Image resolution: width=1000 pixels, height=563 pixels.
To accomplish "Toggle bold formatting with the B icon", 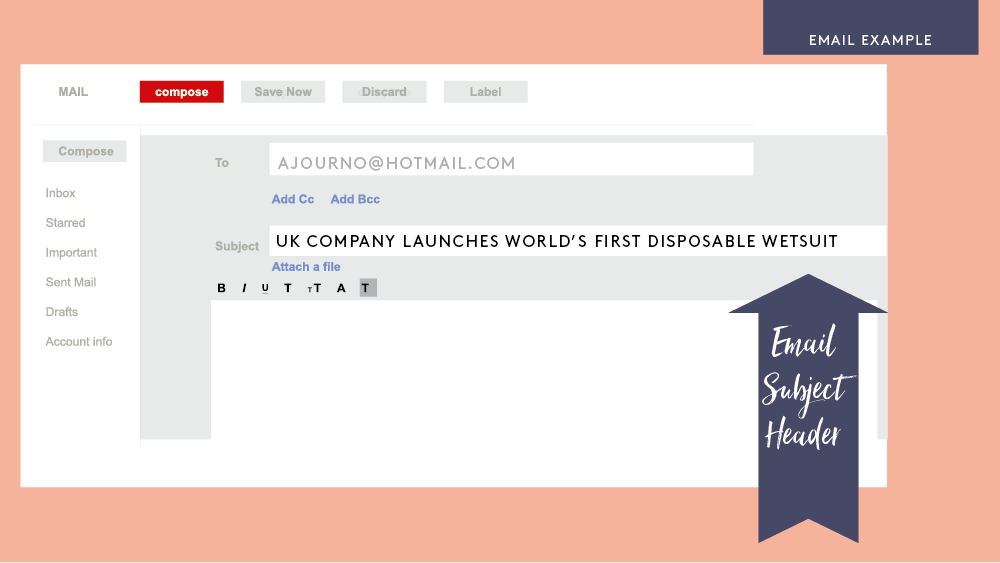I will (x=221, y=288).
